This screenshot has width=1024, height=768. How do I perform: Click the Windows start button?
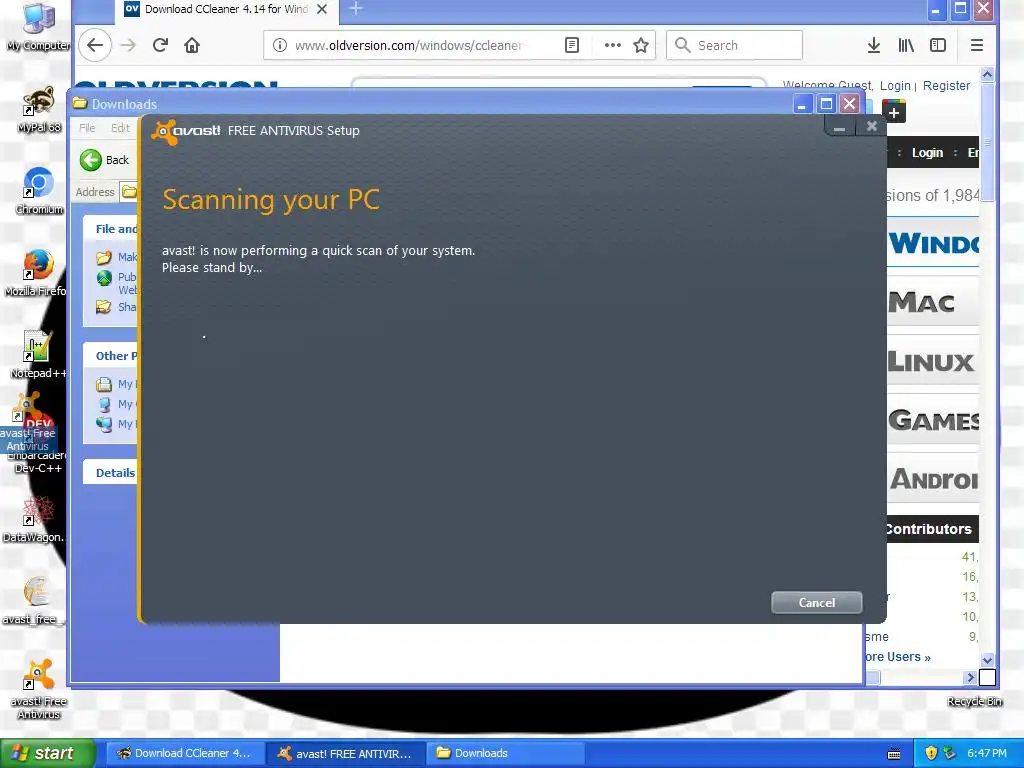[x=48, y=753]
